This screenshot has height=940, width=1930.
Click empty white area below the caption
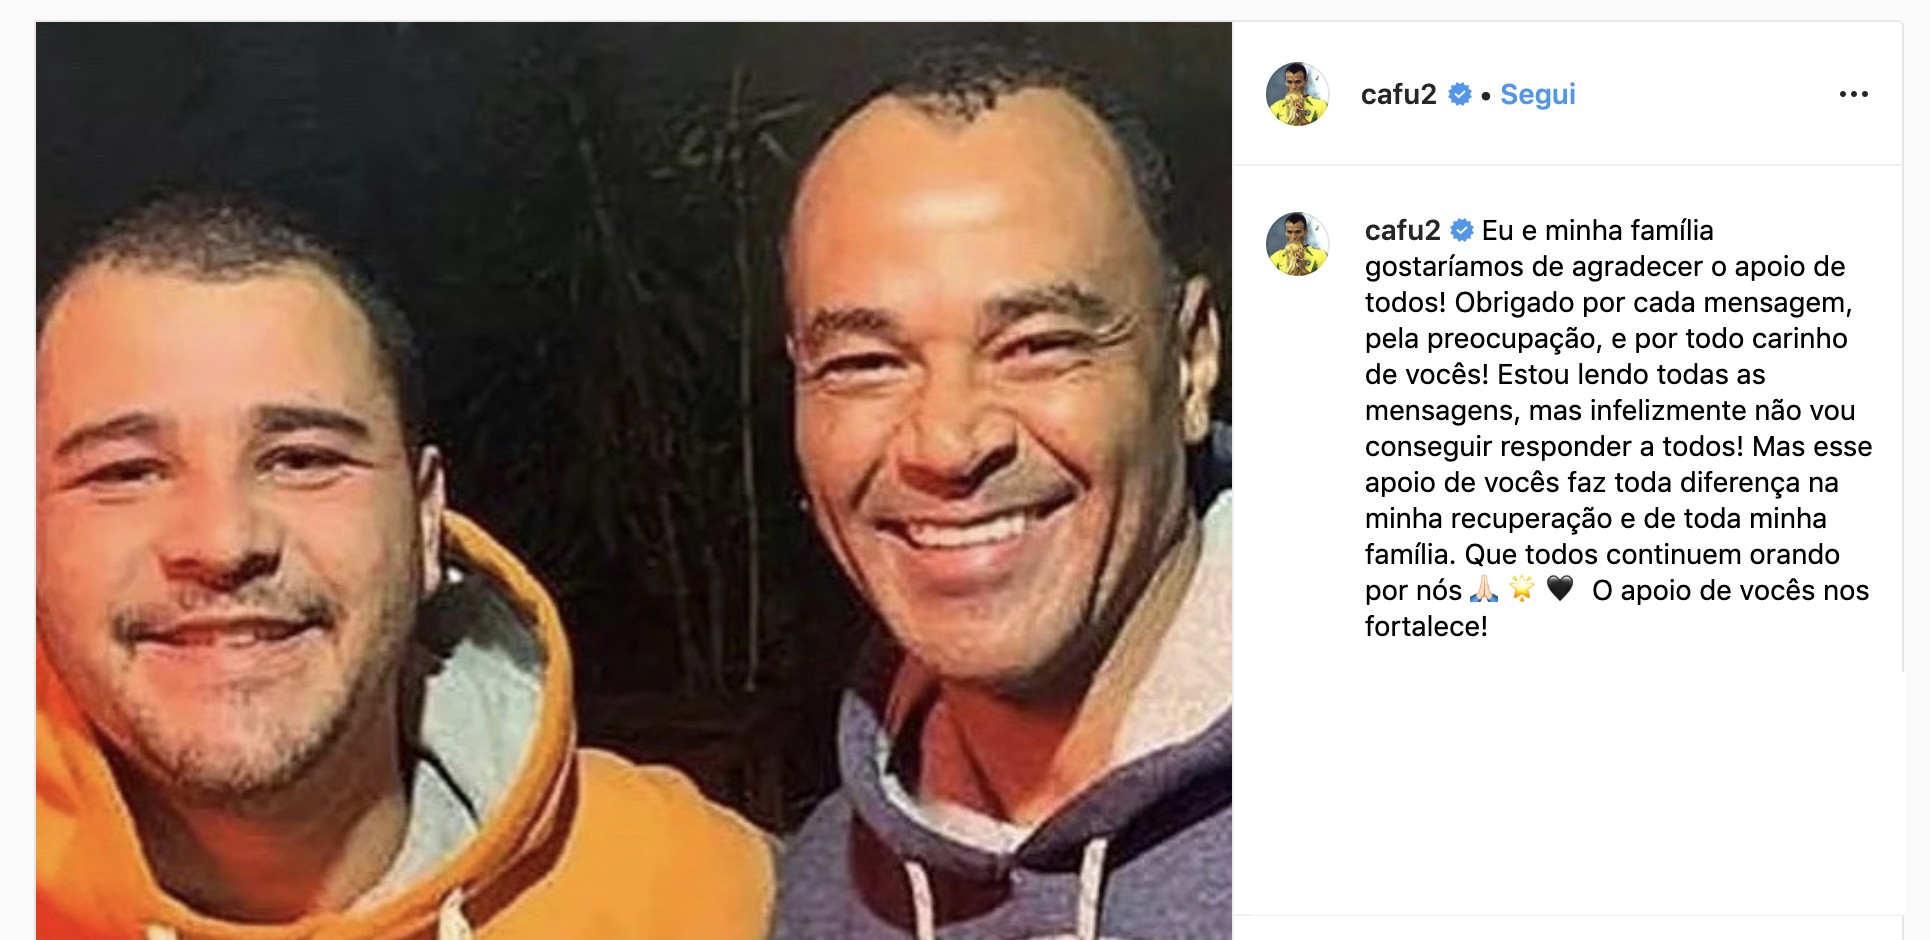[x=1568, y=780]
